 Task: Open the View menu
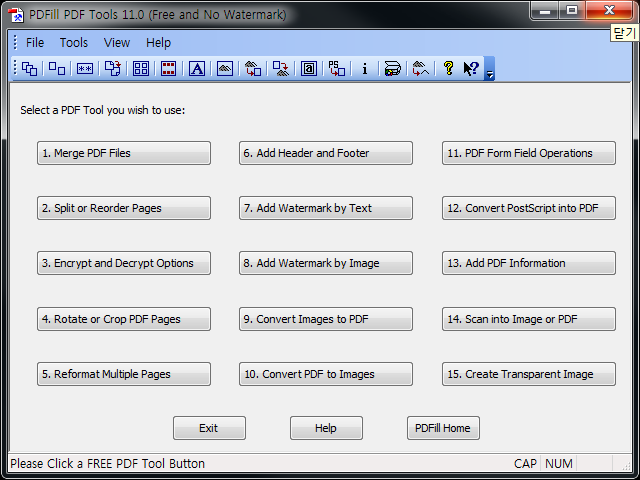pyautogui.click(x=117, y=43)
